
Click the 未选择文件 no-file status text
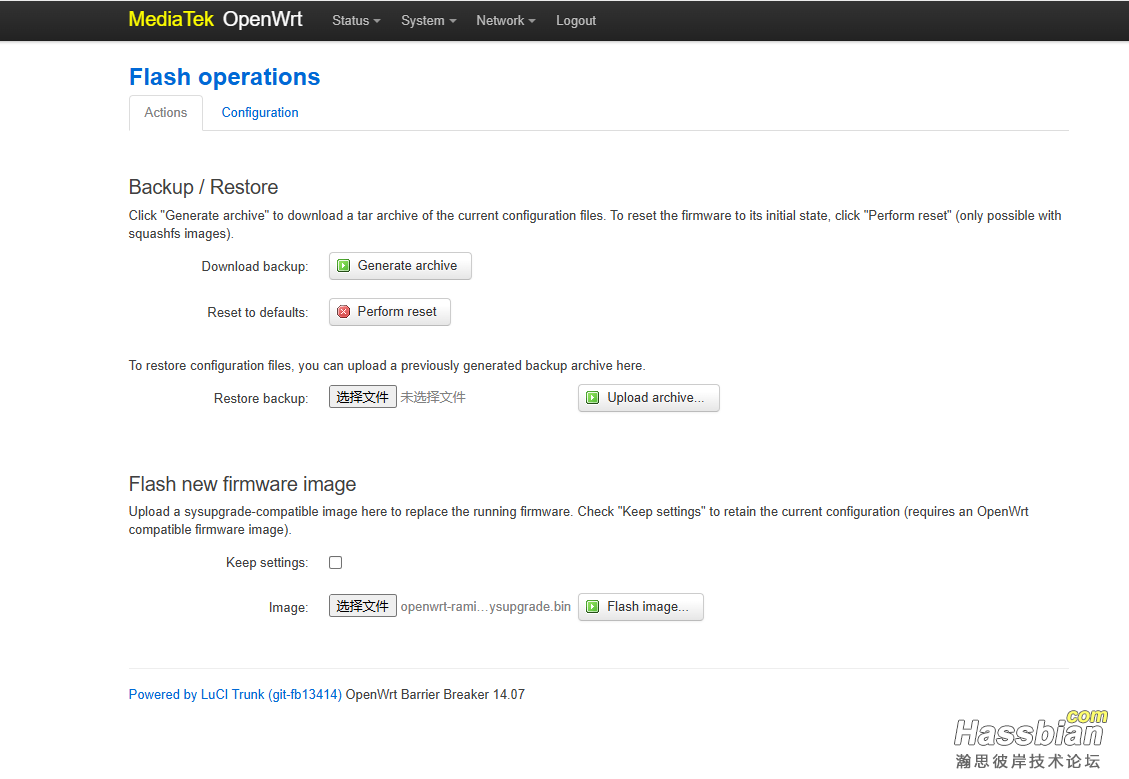[433, 397]
